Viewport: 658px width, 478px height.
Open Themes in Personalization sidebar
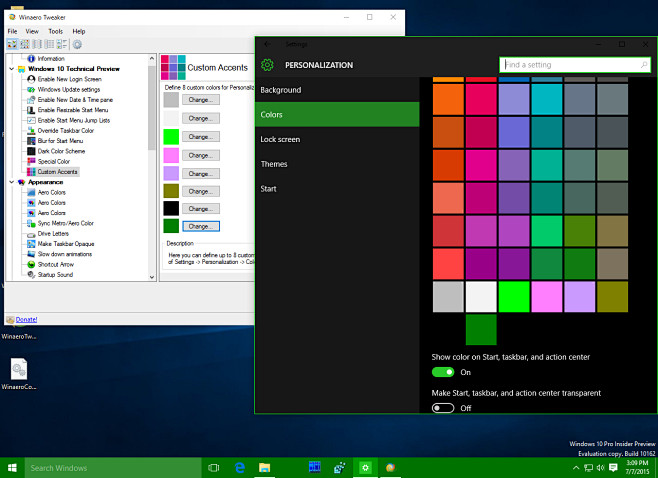tap(337, 164)
